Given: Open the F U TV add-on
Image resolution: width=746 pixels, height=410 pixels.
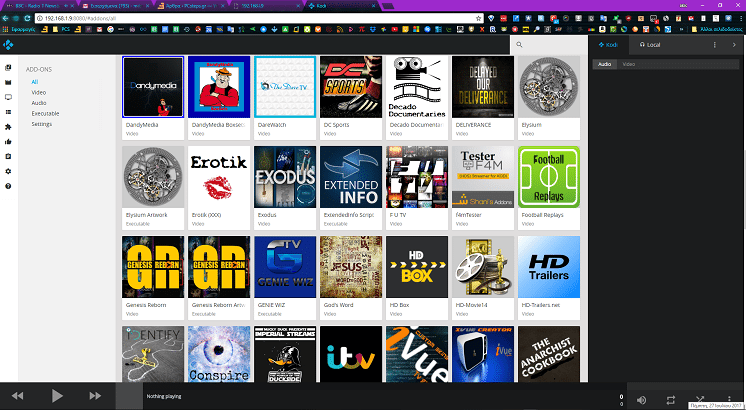Looking at the screenshot, I should click(x=417, y=188).
